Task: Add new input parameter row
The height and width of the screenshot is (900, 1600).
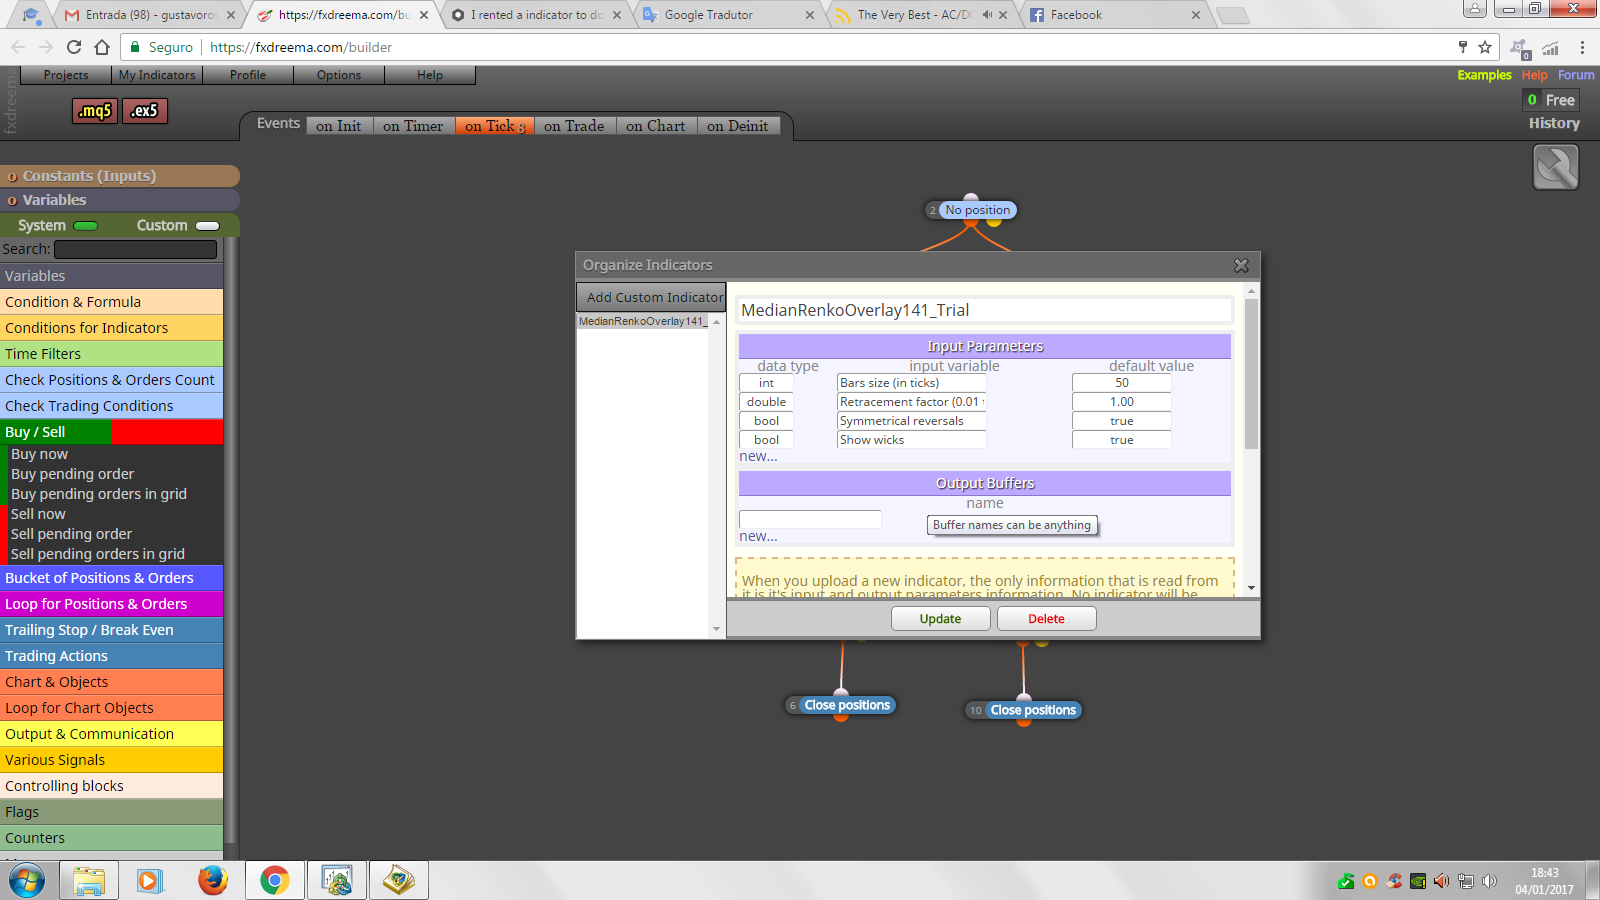Action: (x=758, y=456)
